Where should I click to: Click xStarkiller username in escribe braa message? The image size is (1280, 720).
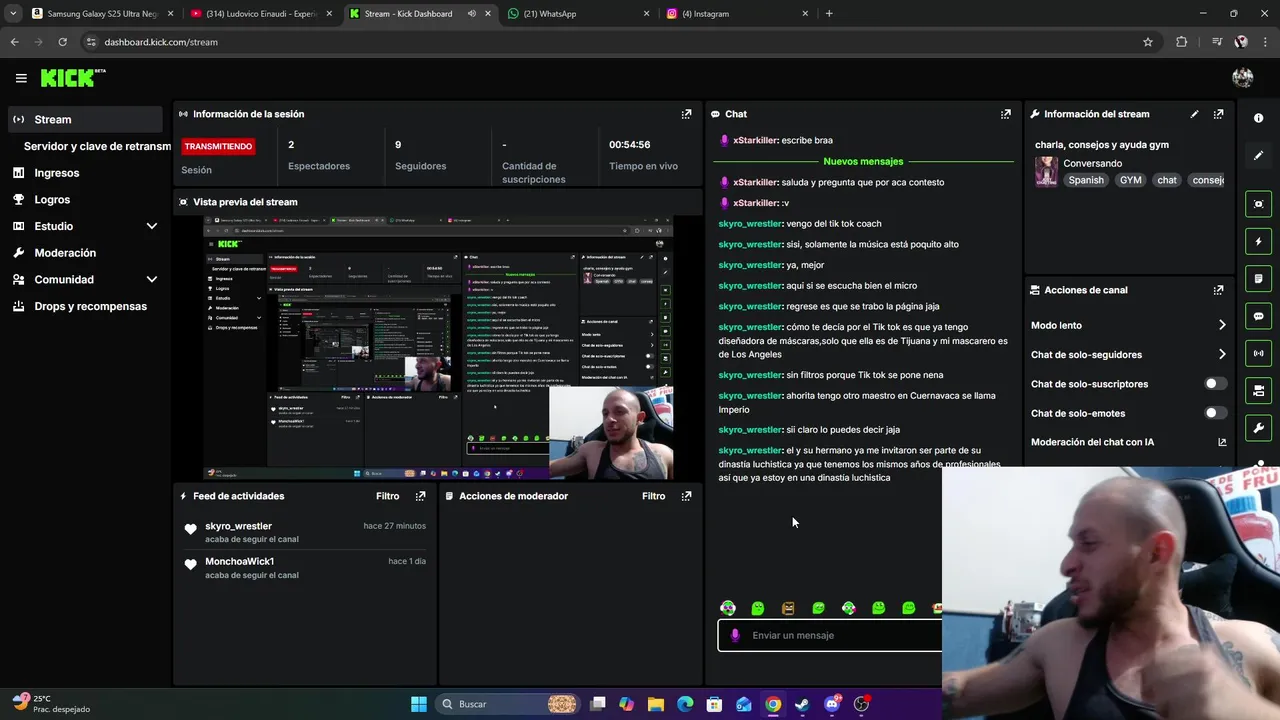click(x=755, y=140)
